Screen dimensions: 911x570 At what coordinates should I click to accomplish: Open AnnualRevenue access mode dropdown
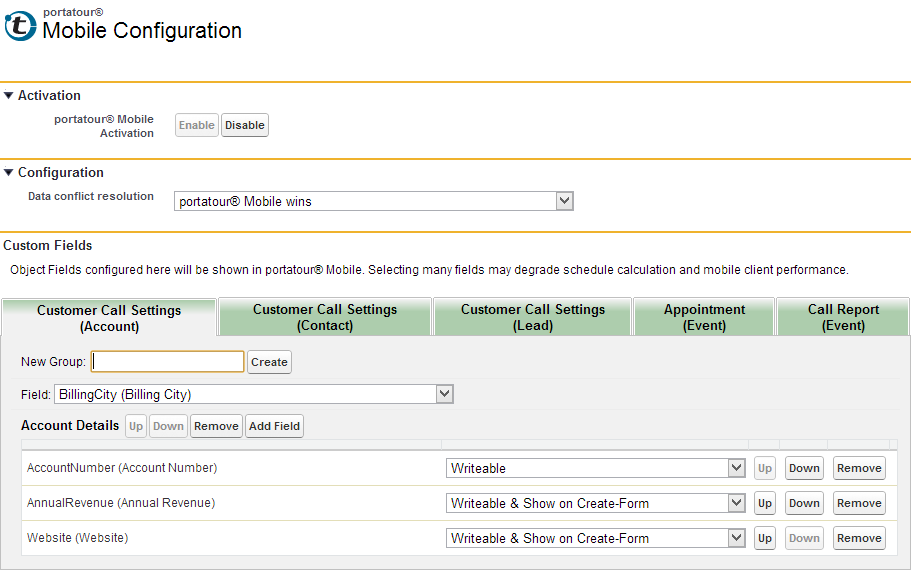(x=596, y=503)
